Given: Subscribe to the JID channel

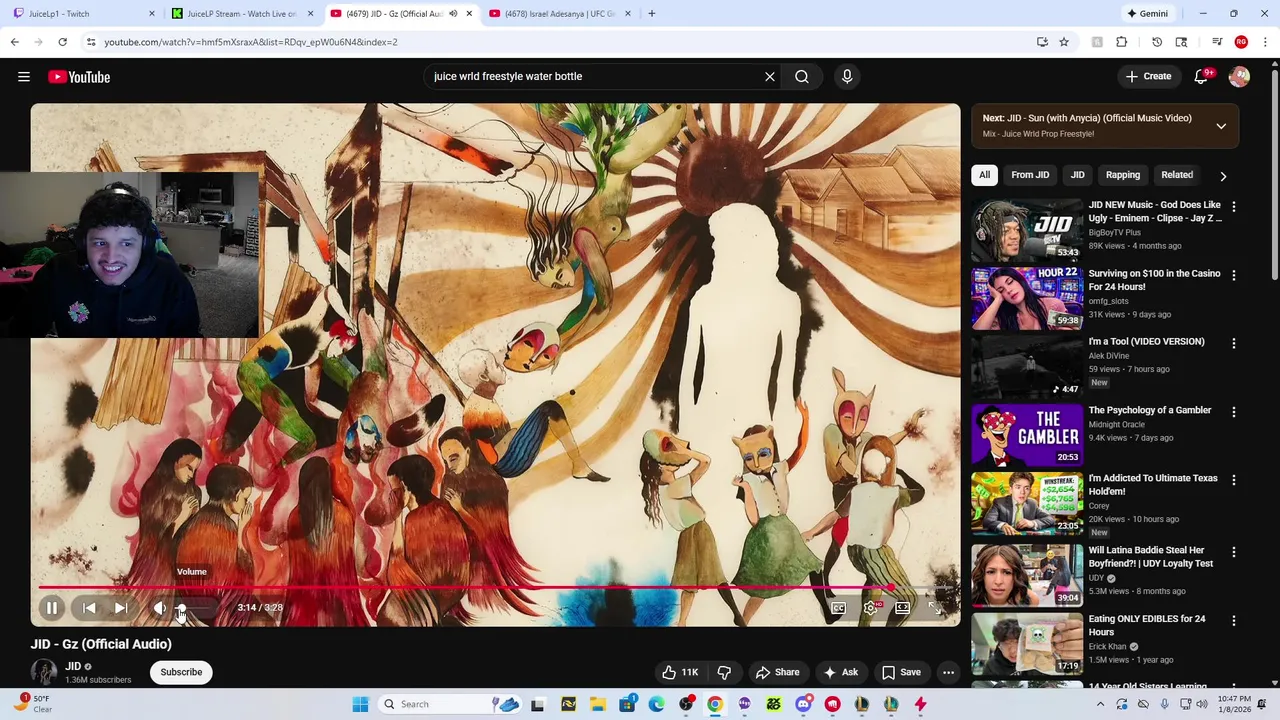Looking at the screenshot, I should (x=181, y=672).
